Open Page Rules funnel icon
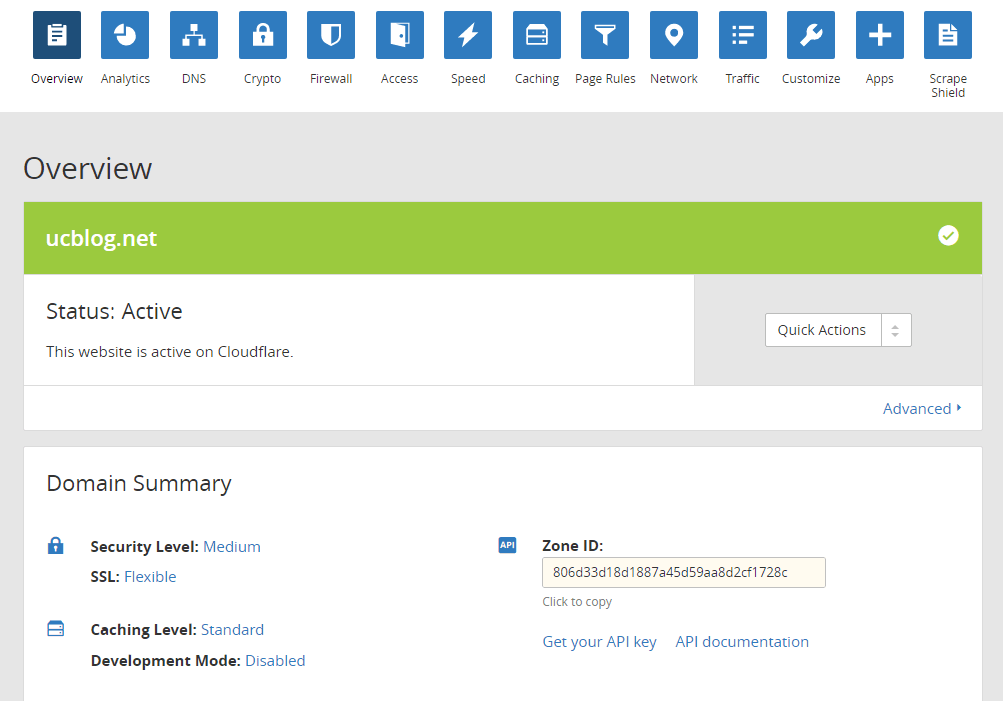The height and width of the screenshot is (701, 1003). [605, 36]
